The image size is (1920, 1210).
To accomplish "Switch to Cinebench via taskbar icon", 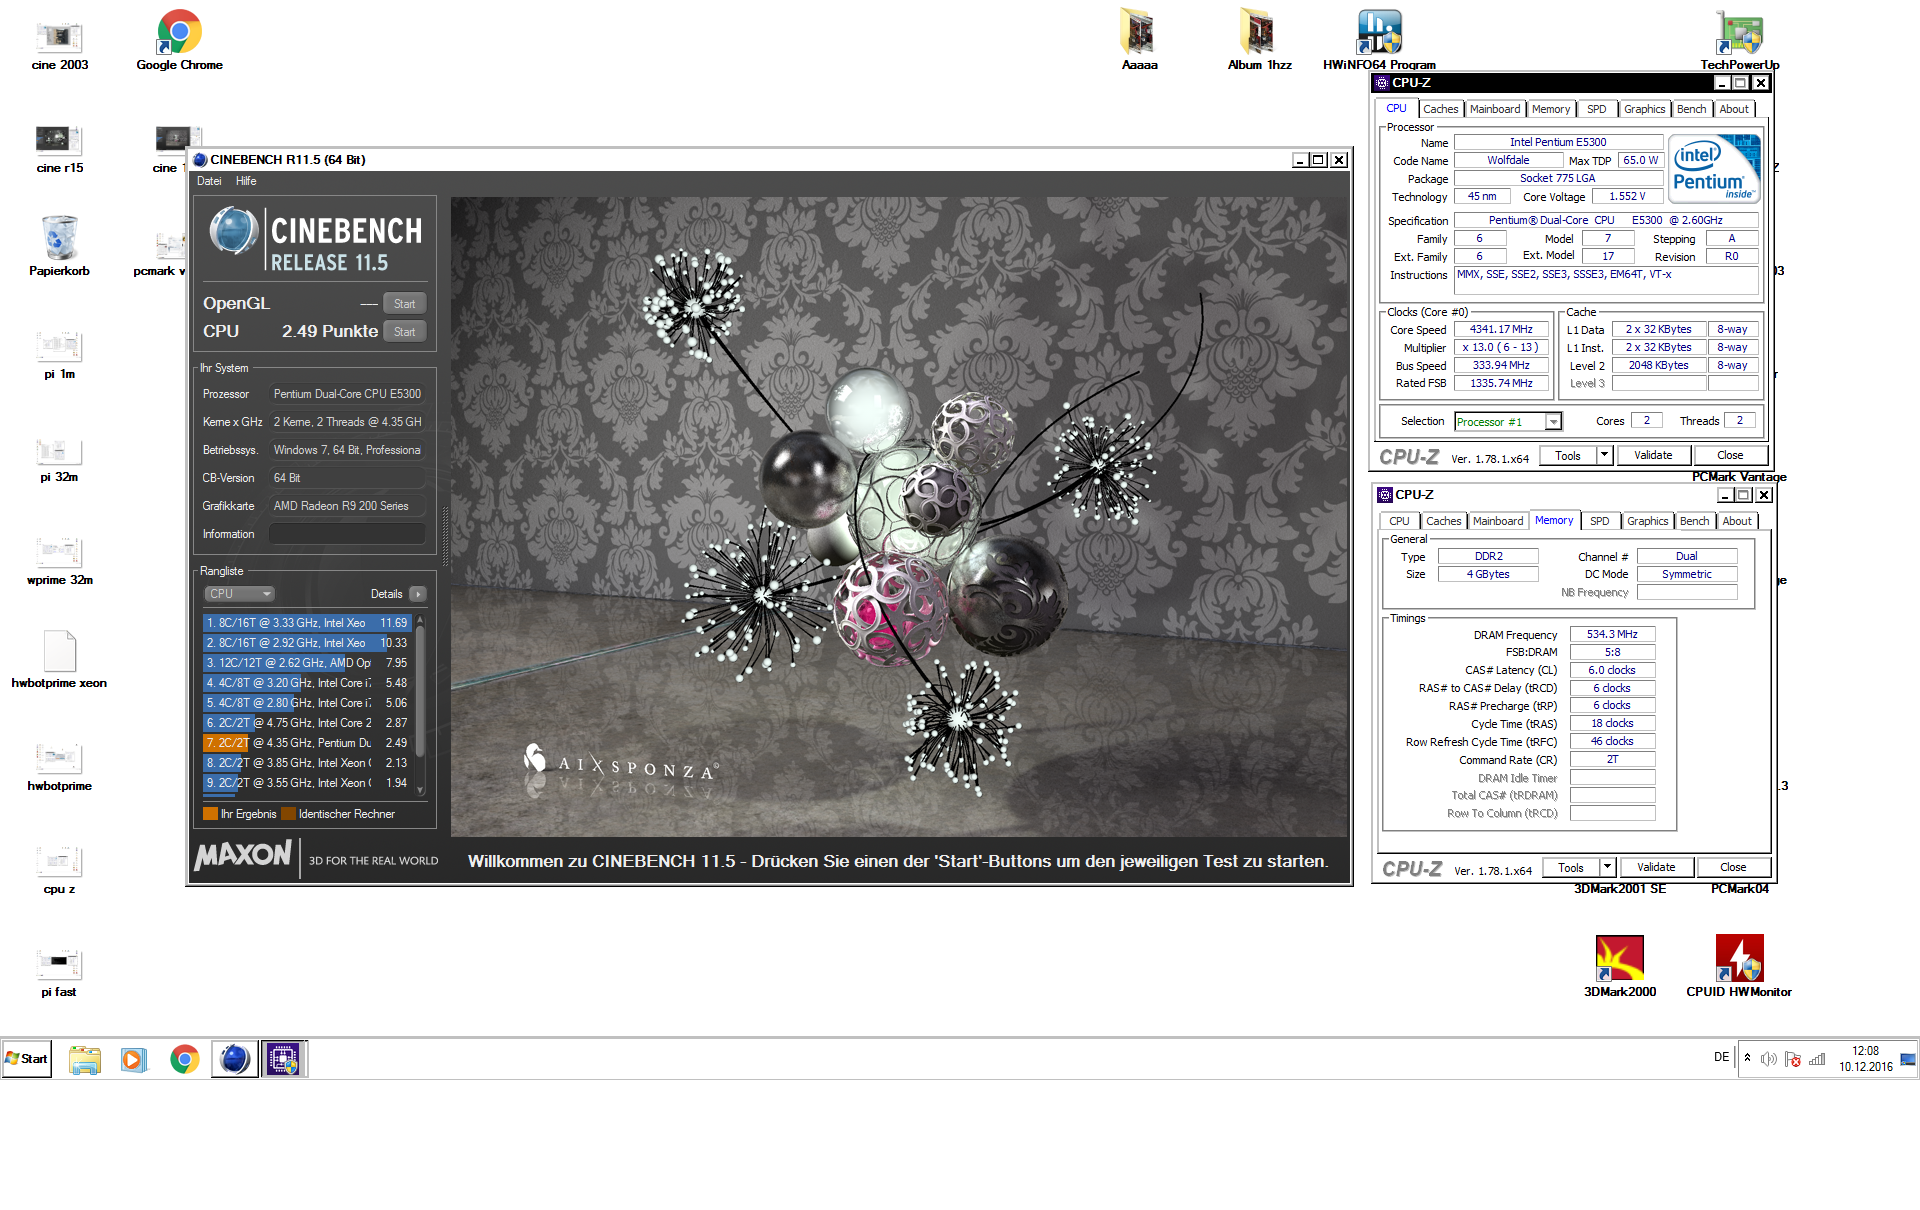I will pyautogui.click(x=234, y=1059).
